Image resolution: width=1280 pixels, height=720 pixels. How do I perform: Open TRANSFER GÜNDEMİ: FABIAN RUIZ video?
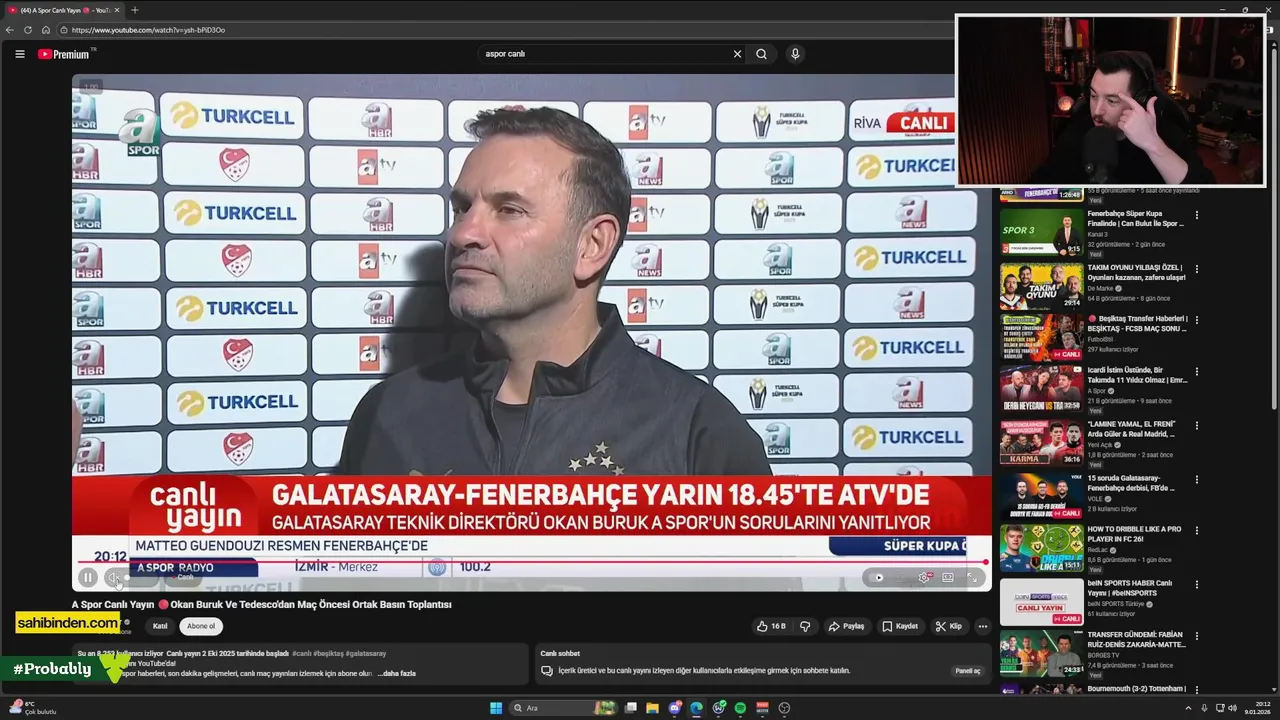pyautogui.click(x=1137, y=640)
